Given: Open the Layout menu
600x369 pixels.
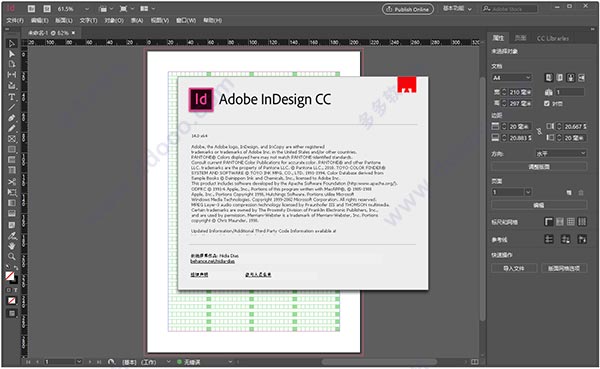Looking at the screenshot, I should coord(64,20).
